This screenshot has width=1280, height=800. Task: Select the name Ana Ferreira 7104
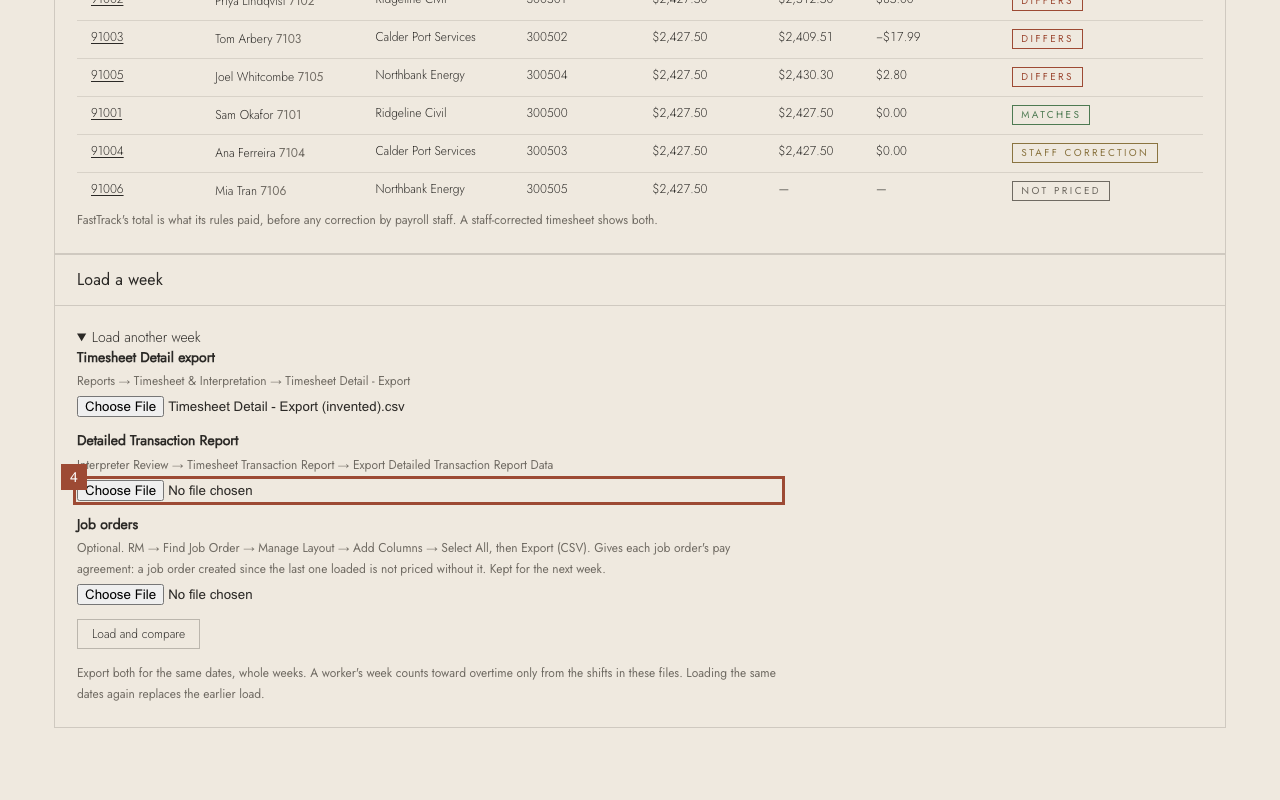[260, 153]
